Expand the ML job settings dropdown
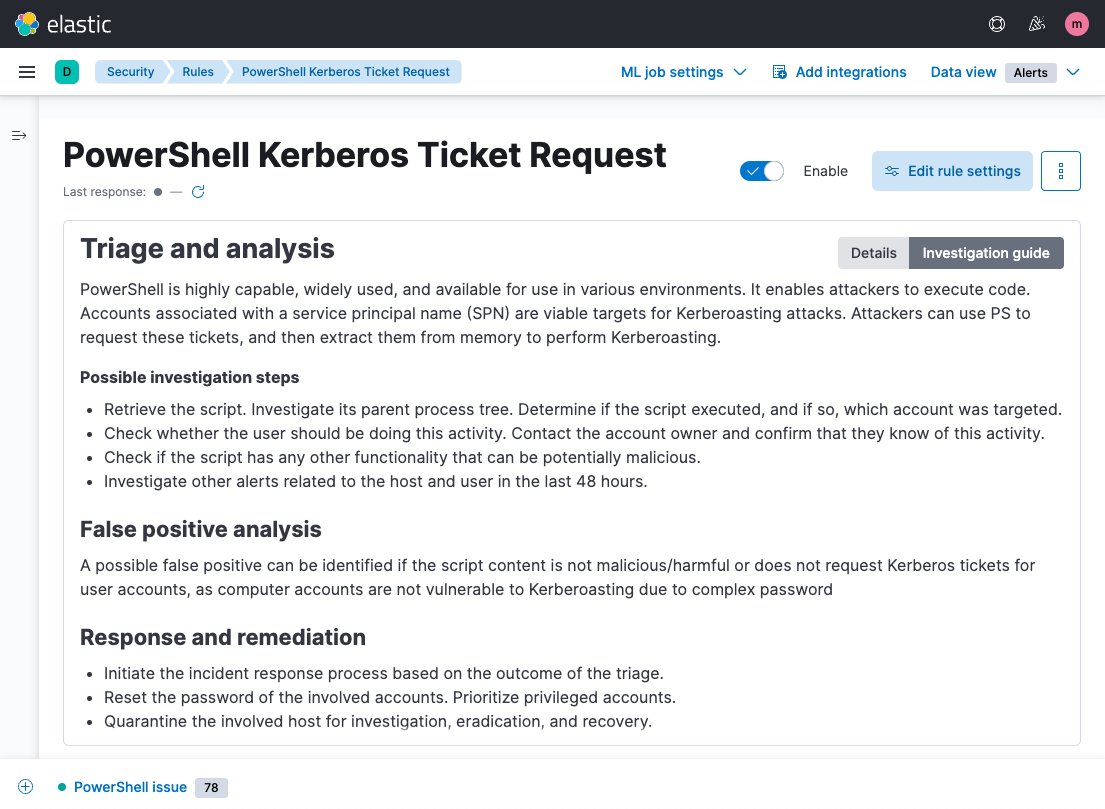The height and width of the screenshot is (809, 1105). pos(683,72)
